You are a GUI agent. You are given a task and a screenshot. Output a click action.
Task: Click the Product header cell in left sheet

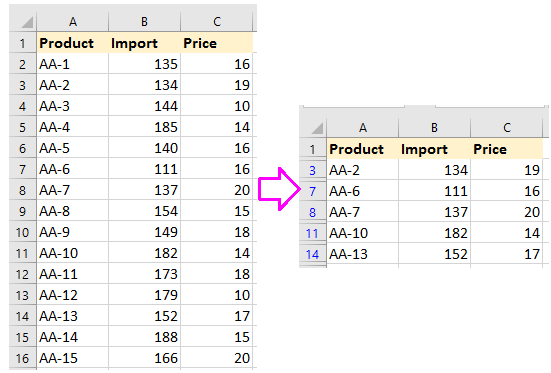point(72,43)
